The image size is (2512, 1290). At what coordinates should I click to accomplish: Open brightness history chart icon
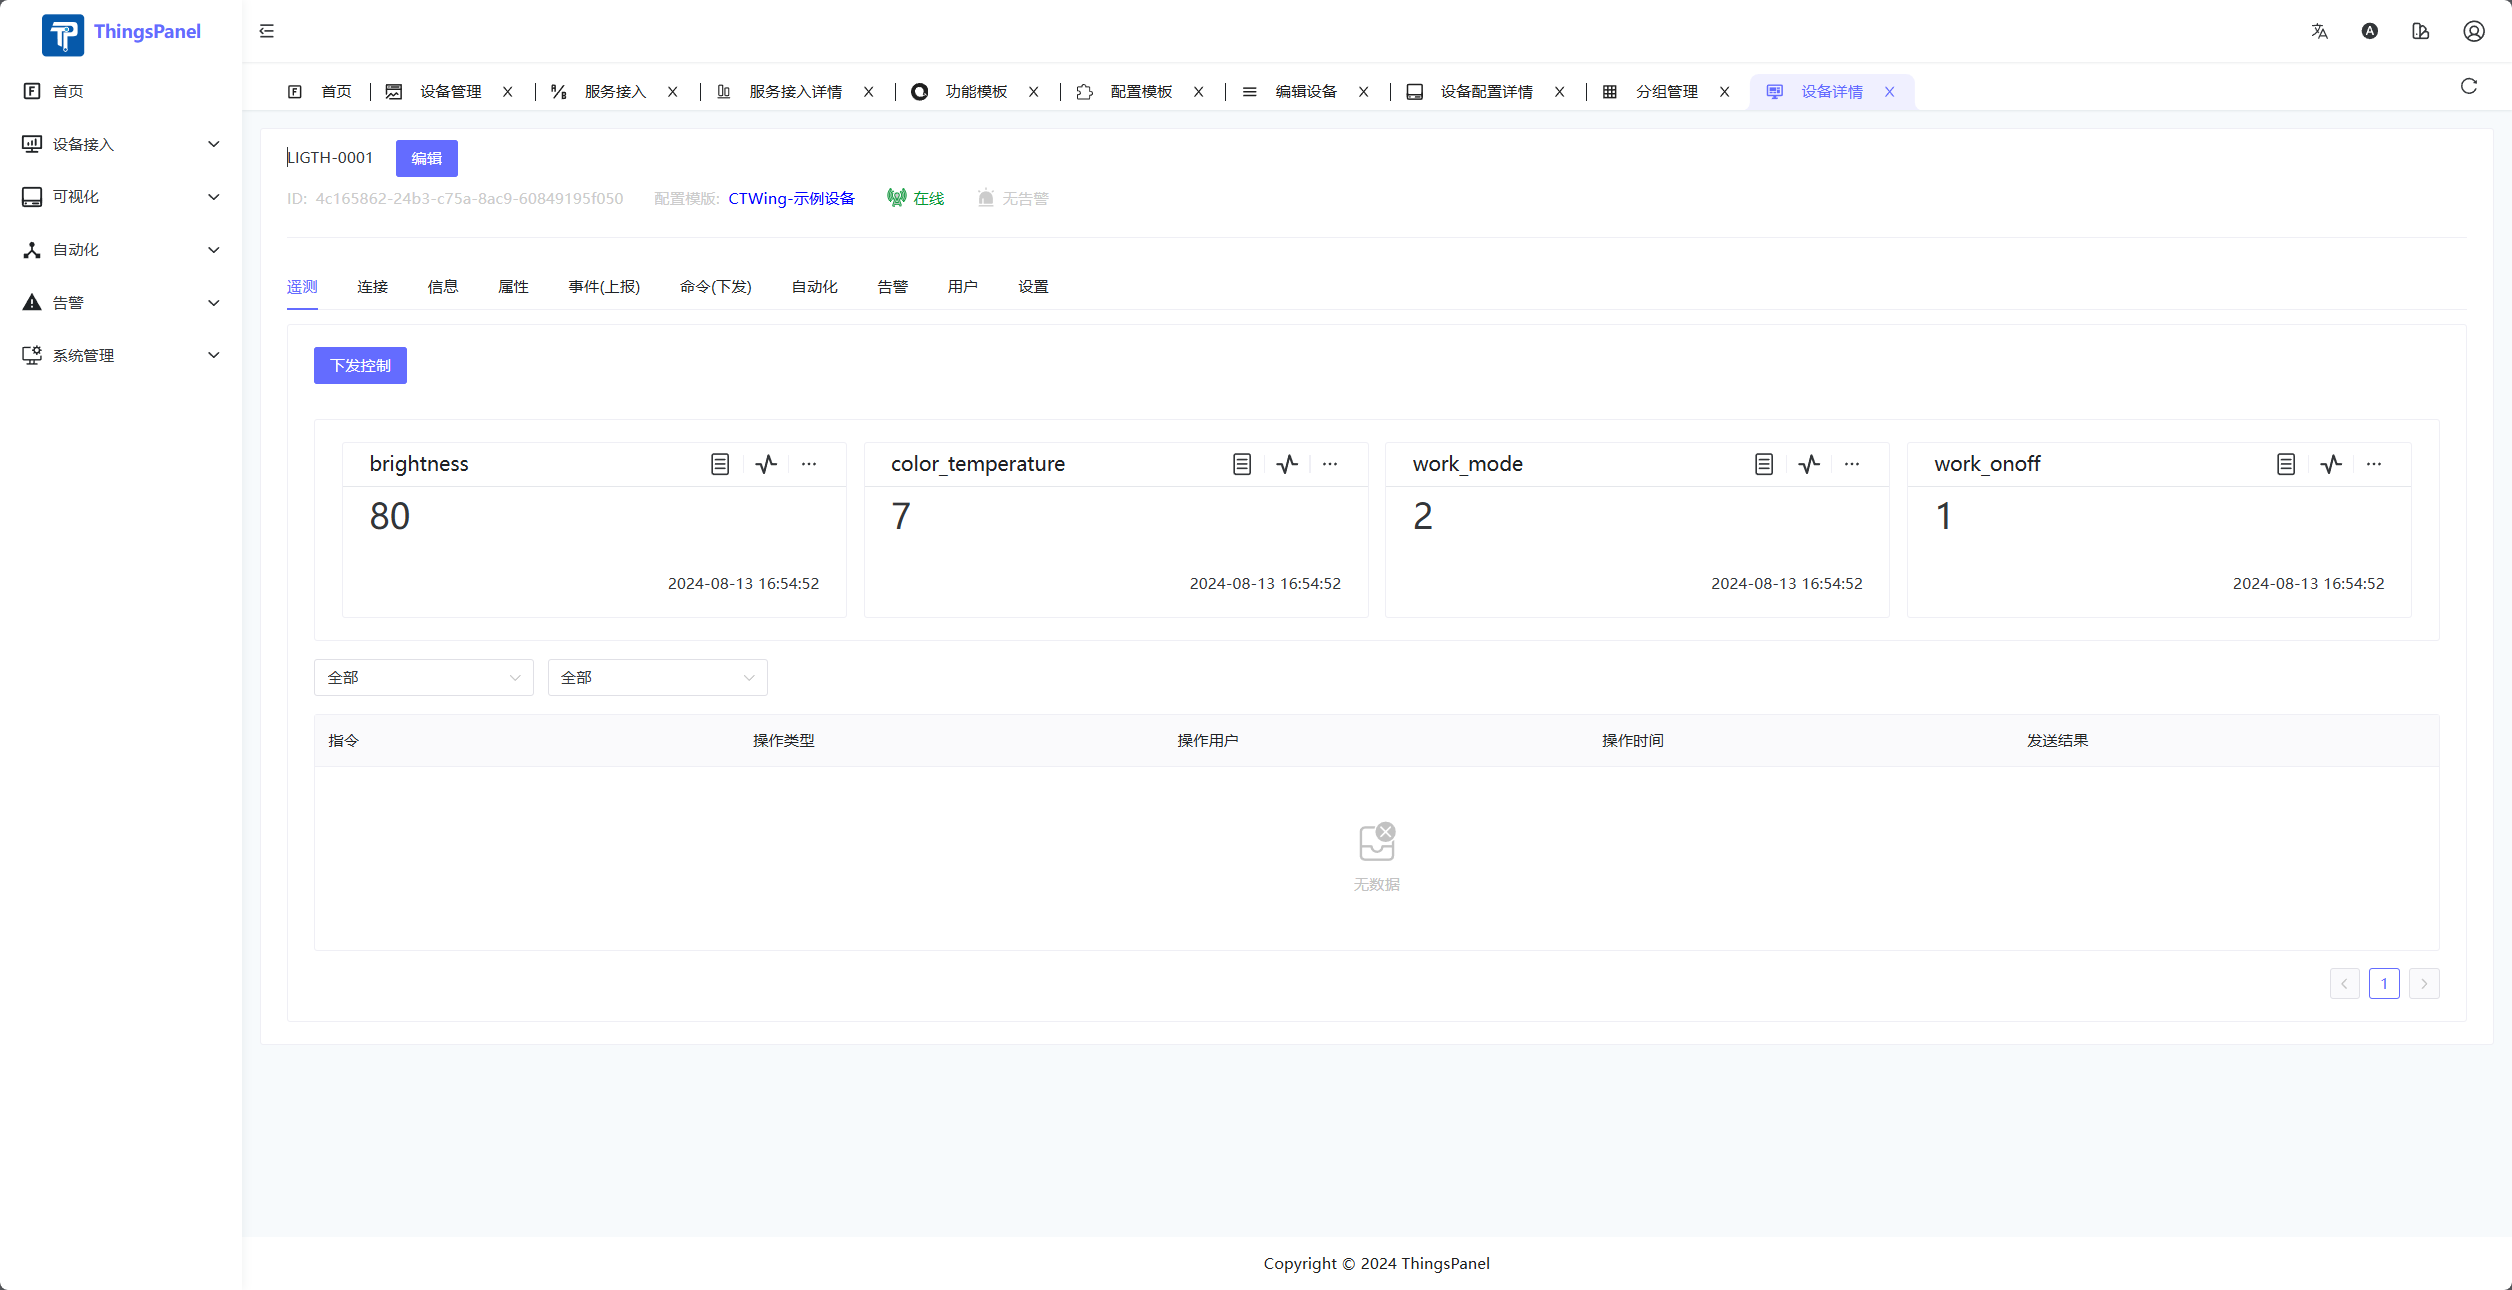click(x=766, y=464)
